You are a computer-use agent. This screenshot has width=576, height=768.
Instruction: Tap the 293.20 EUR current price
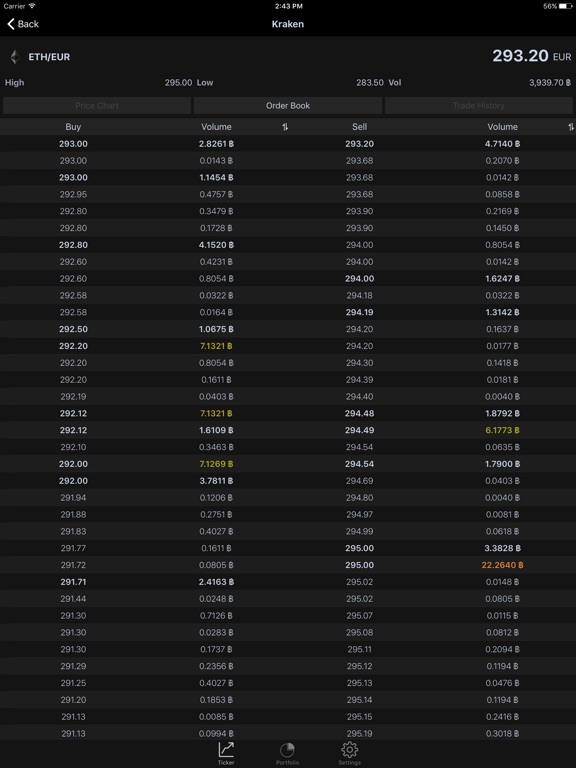pos(531,56)
